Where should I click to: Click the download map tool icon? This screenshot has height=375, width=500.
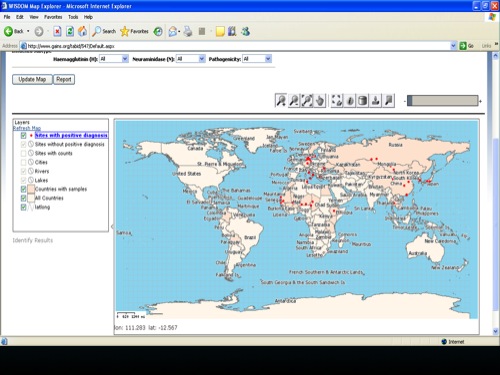(x=376, y=100)
